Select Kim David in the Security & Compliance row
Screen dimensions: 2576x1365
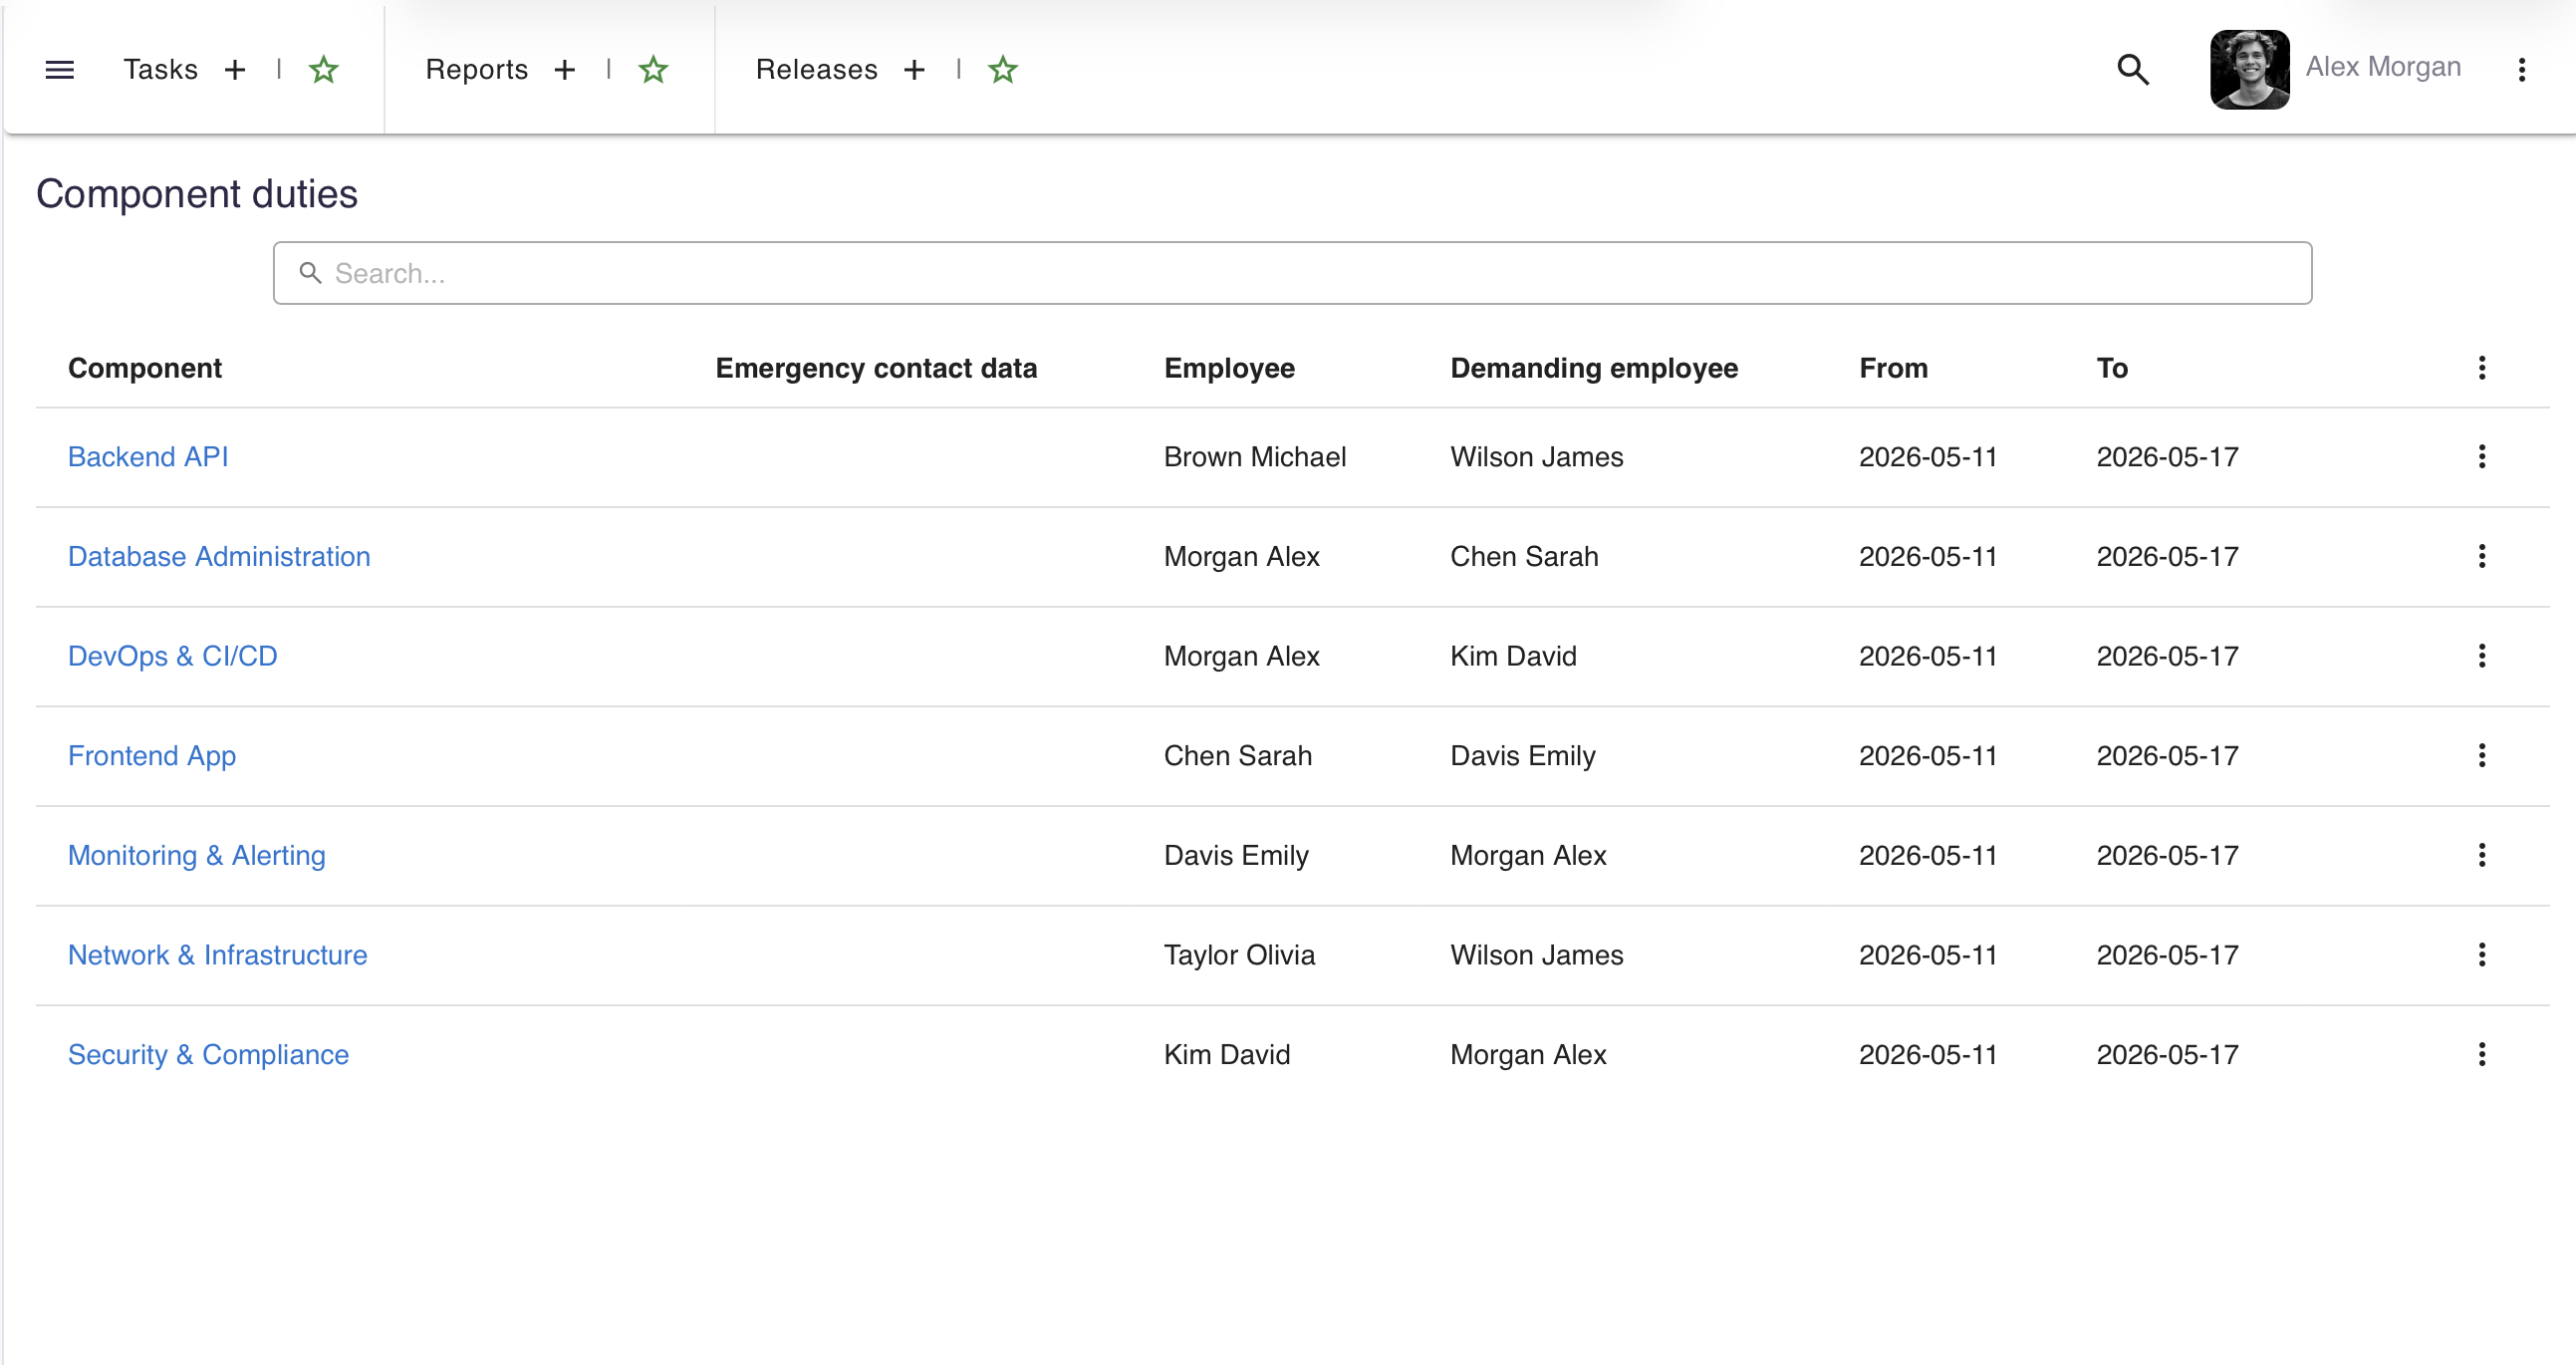coord(1227,1054)
